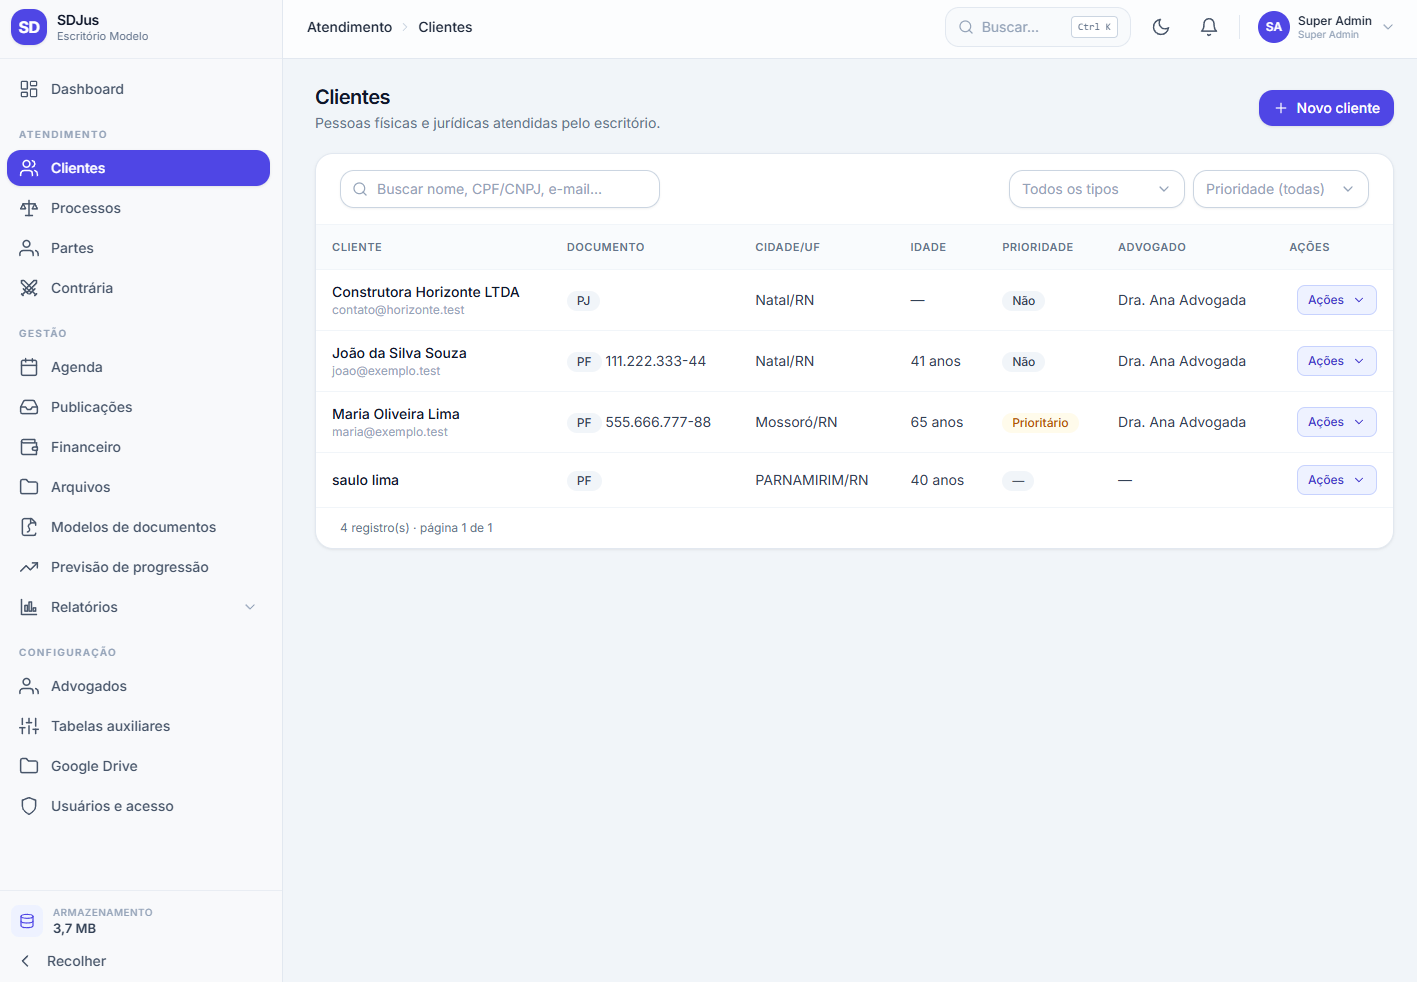Open client João da Silva Souza
The width and height of the screenshot is (1417, 982).
[x=399, y=353]
